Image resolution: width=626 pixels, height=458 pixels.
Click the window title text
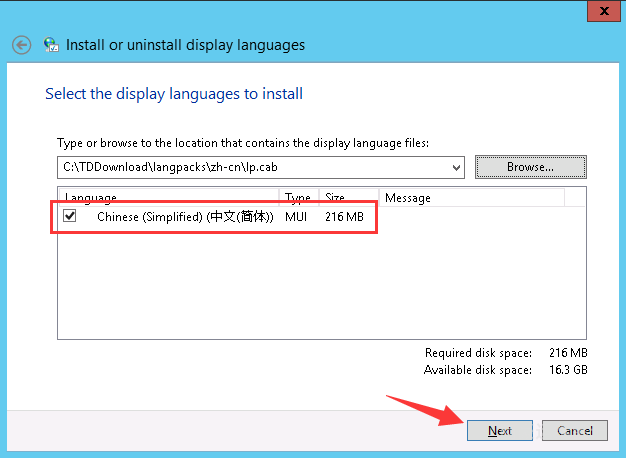coord(185,45)
